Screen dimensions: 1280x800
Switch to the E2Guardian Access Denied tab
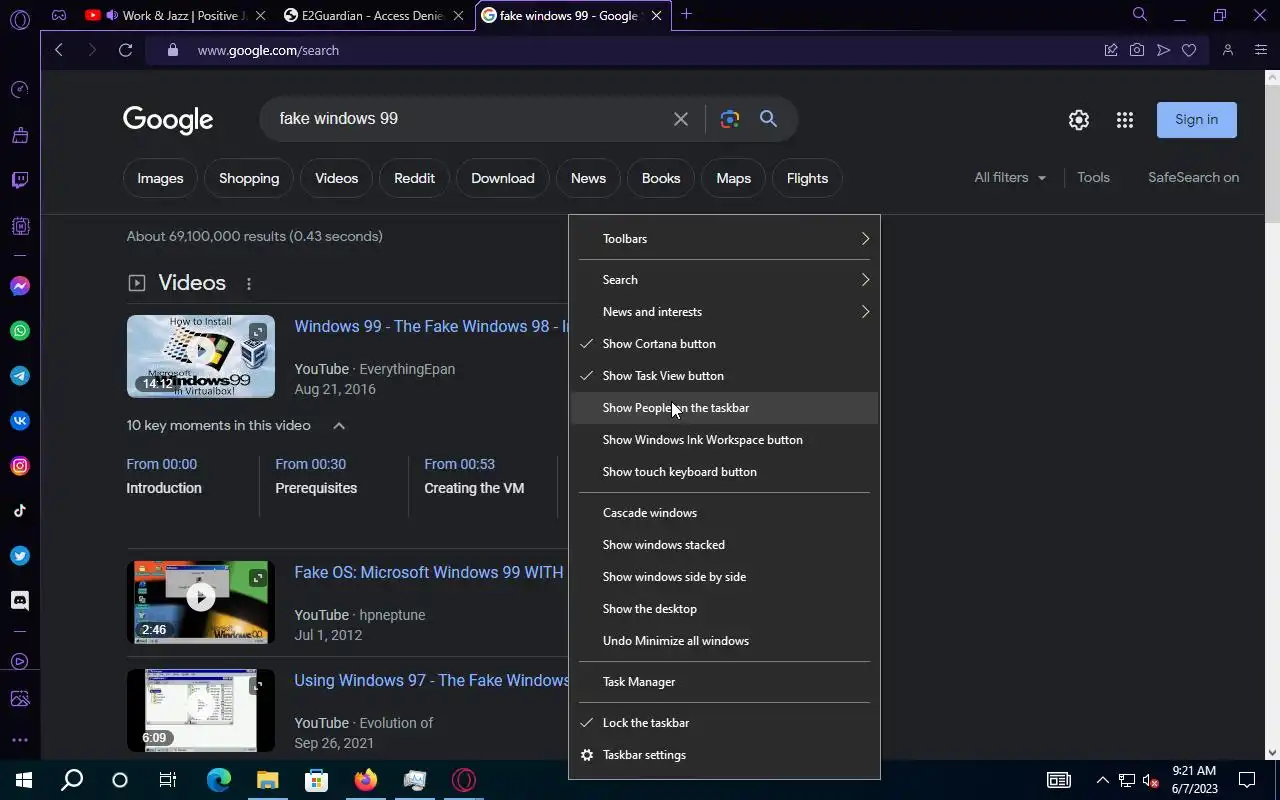(374, 15)
